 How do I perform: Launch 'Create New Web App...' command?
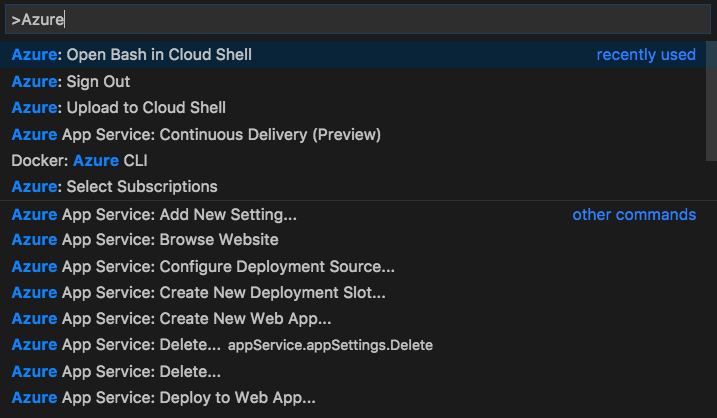coord(171,318)
